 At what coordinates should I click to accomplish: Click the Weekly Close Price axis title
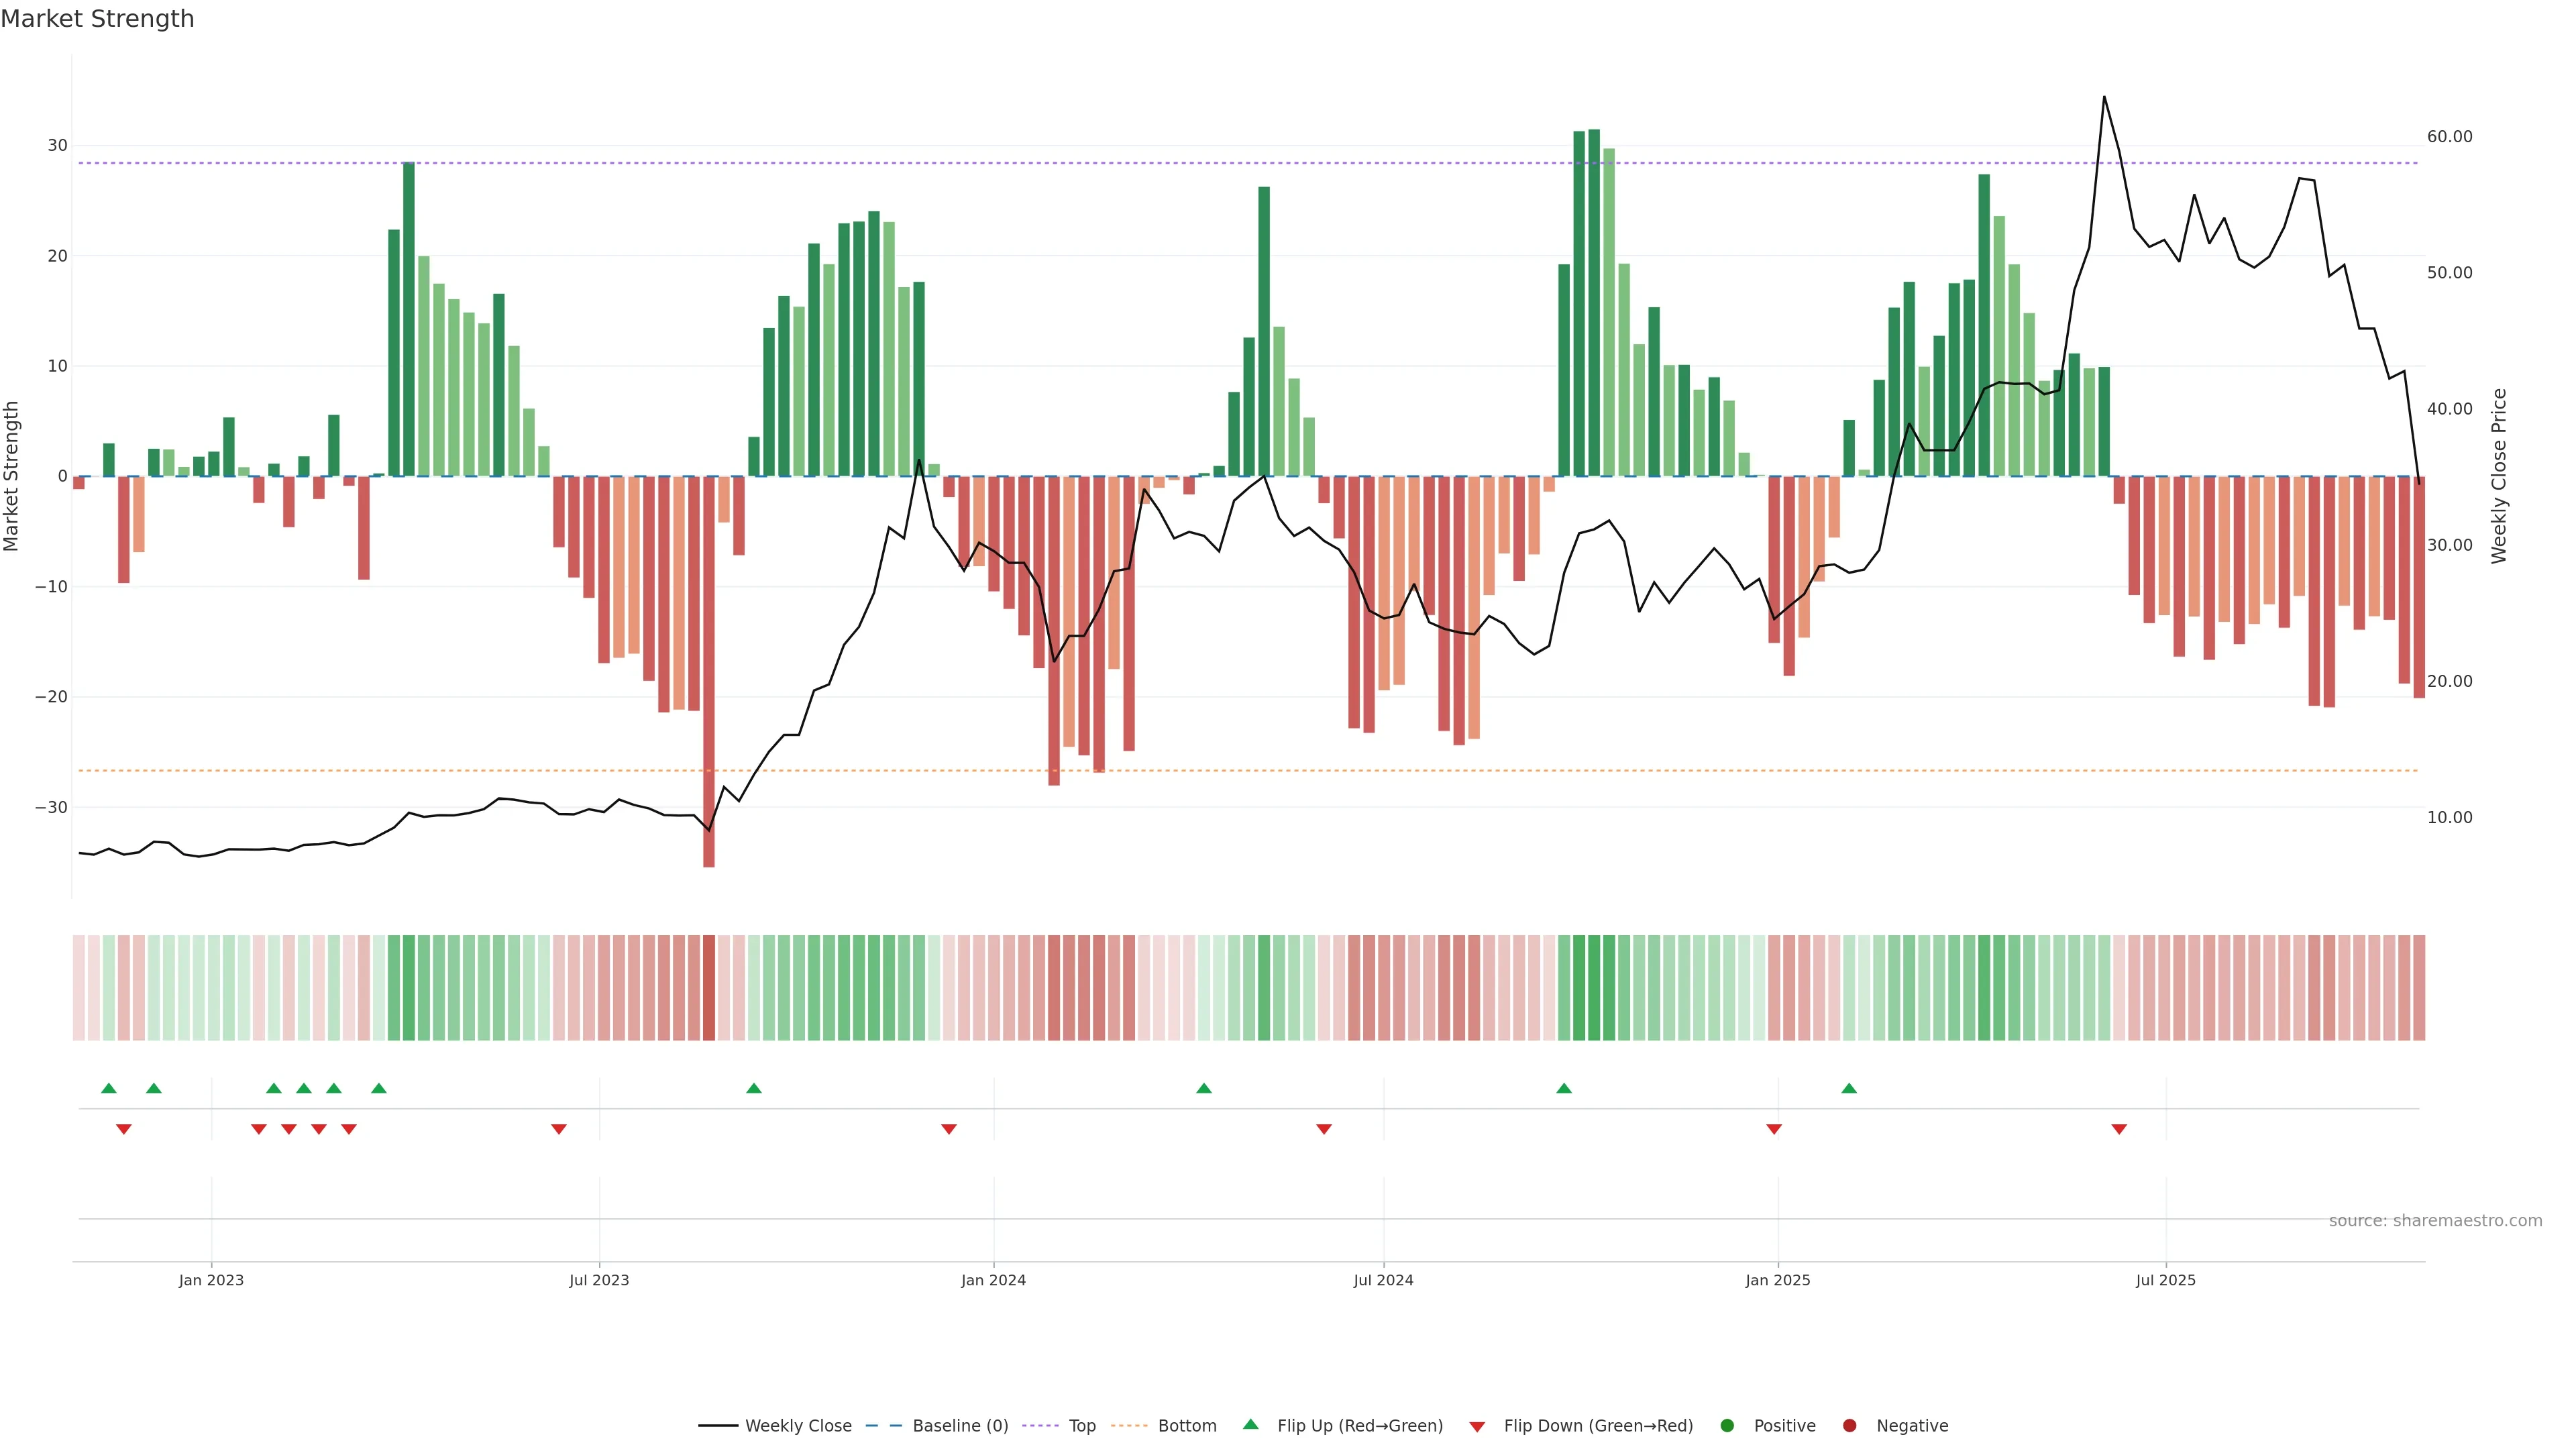pyautogui.click(x=2499, y=476)
